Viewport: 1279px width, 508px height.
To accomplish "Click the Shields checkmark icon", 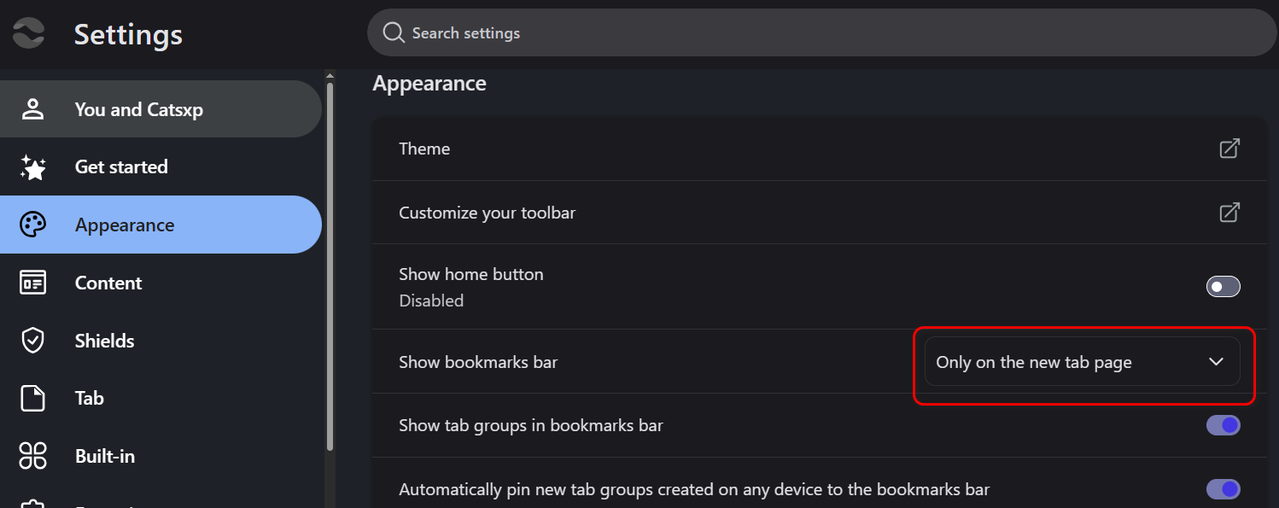I will 33,341.
